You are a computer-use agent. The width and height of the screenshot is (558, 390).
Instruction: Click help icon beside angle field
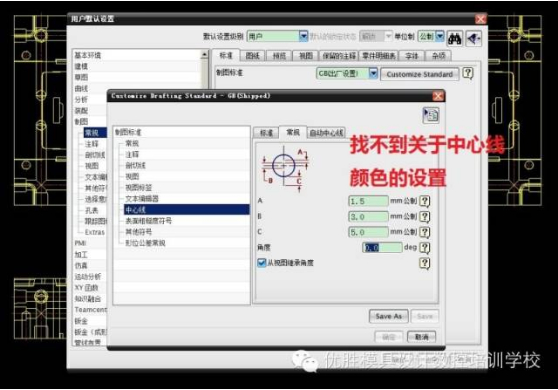pos(425,247)
